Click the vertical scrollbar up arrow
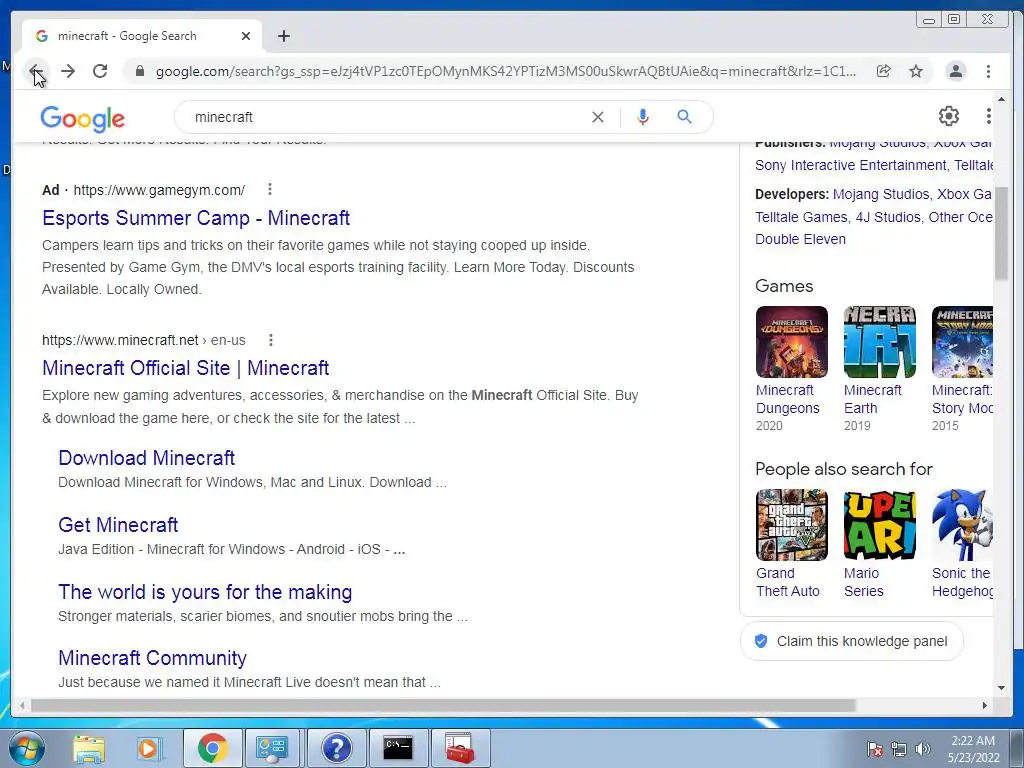The image size is (1024, 768). [x=1001, y=100]
